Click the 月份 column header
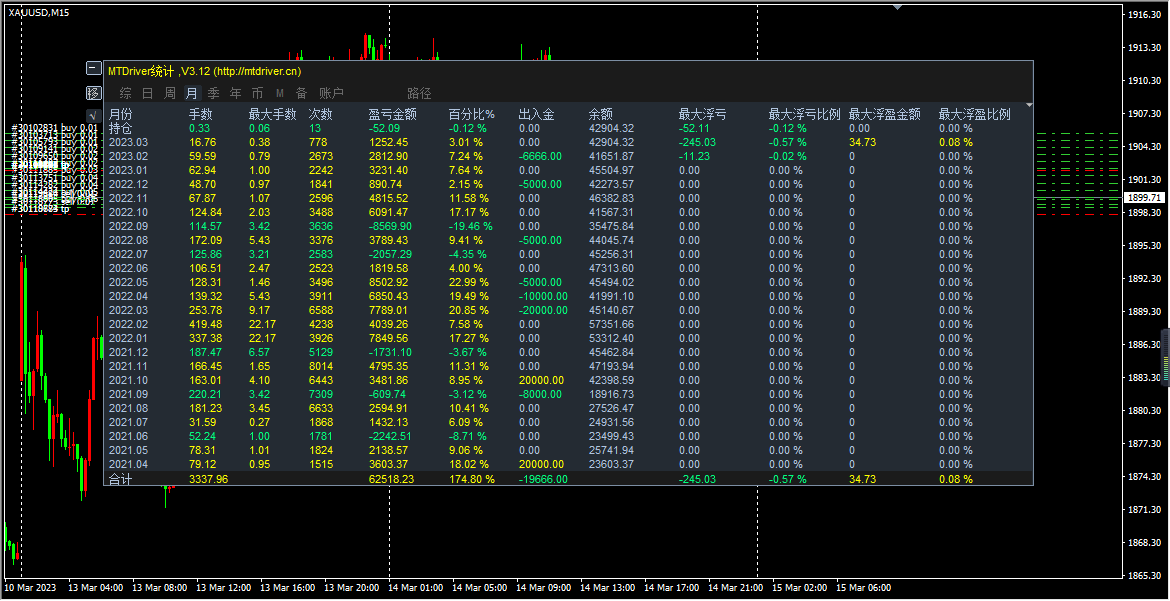 [120, 115]
